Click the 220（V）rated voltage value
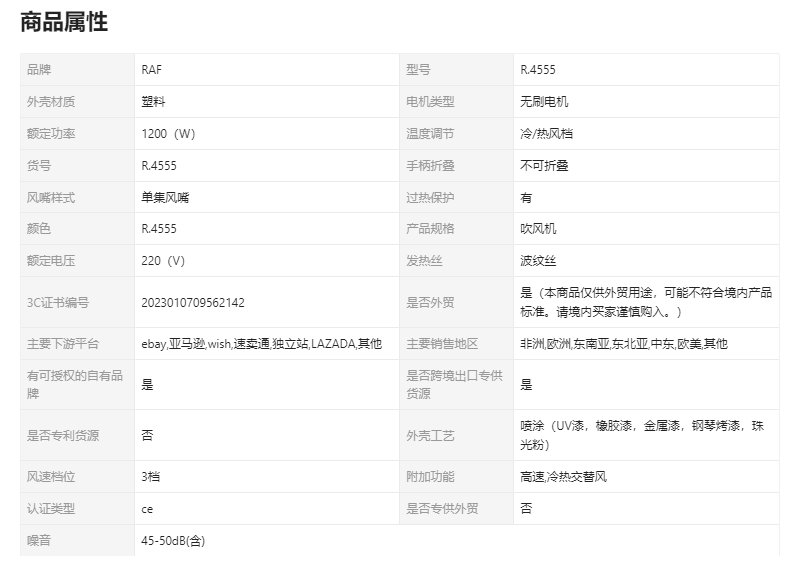 point(164,261)
